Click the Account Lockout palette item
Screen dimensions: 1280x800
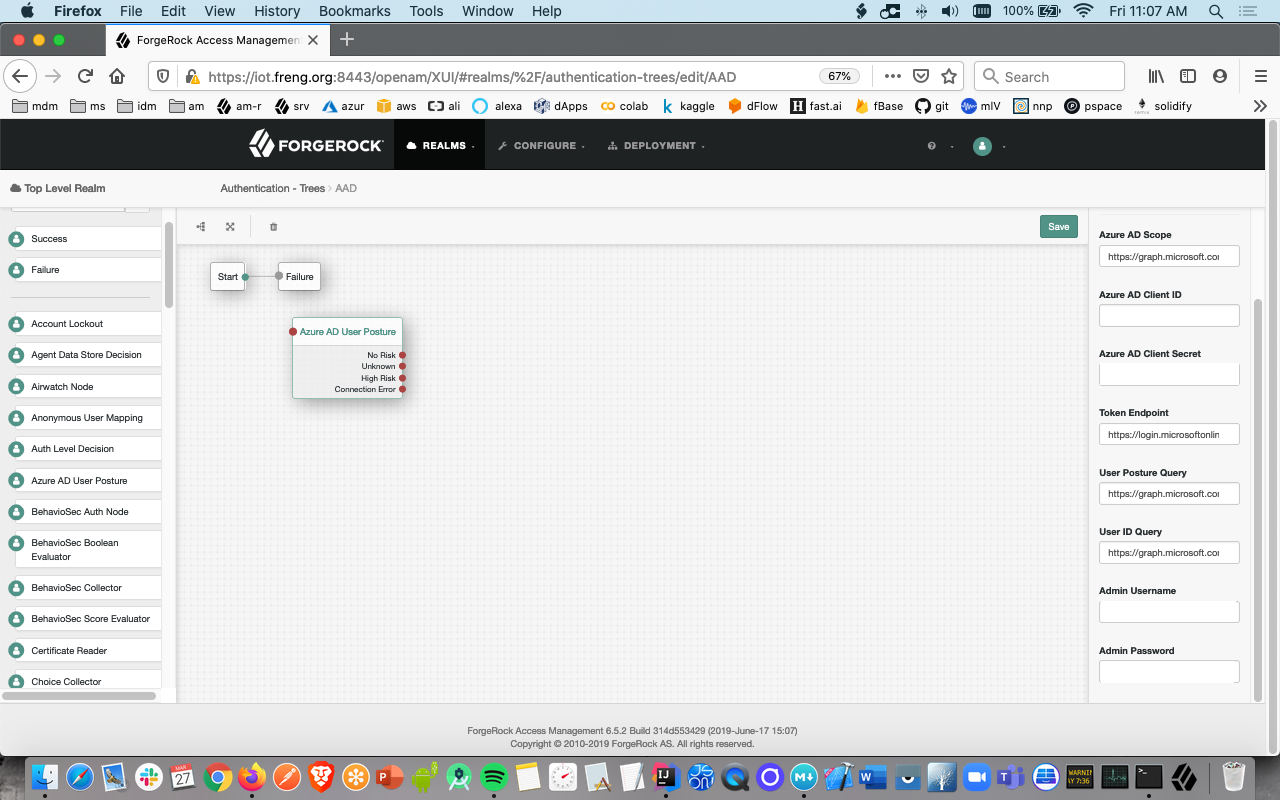[84, 324]
